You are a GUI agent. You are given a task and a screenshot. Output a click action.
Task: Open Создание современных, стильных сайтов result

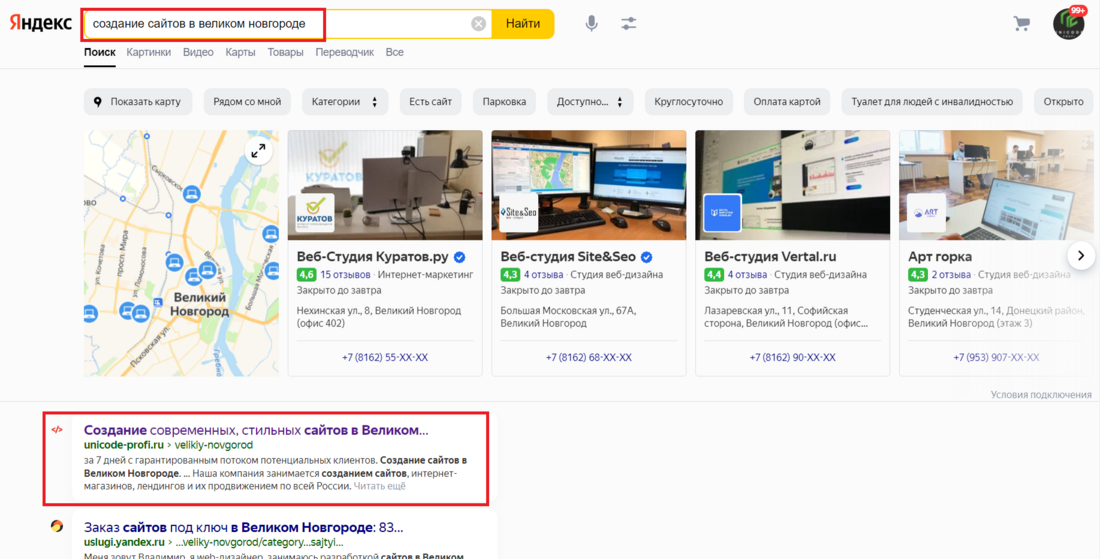click(256, 430)
